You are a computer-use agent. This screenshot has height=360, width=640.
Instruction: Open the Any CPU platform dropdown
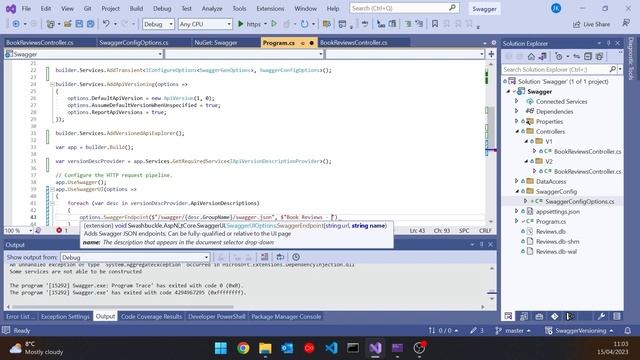205,24
